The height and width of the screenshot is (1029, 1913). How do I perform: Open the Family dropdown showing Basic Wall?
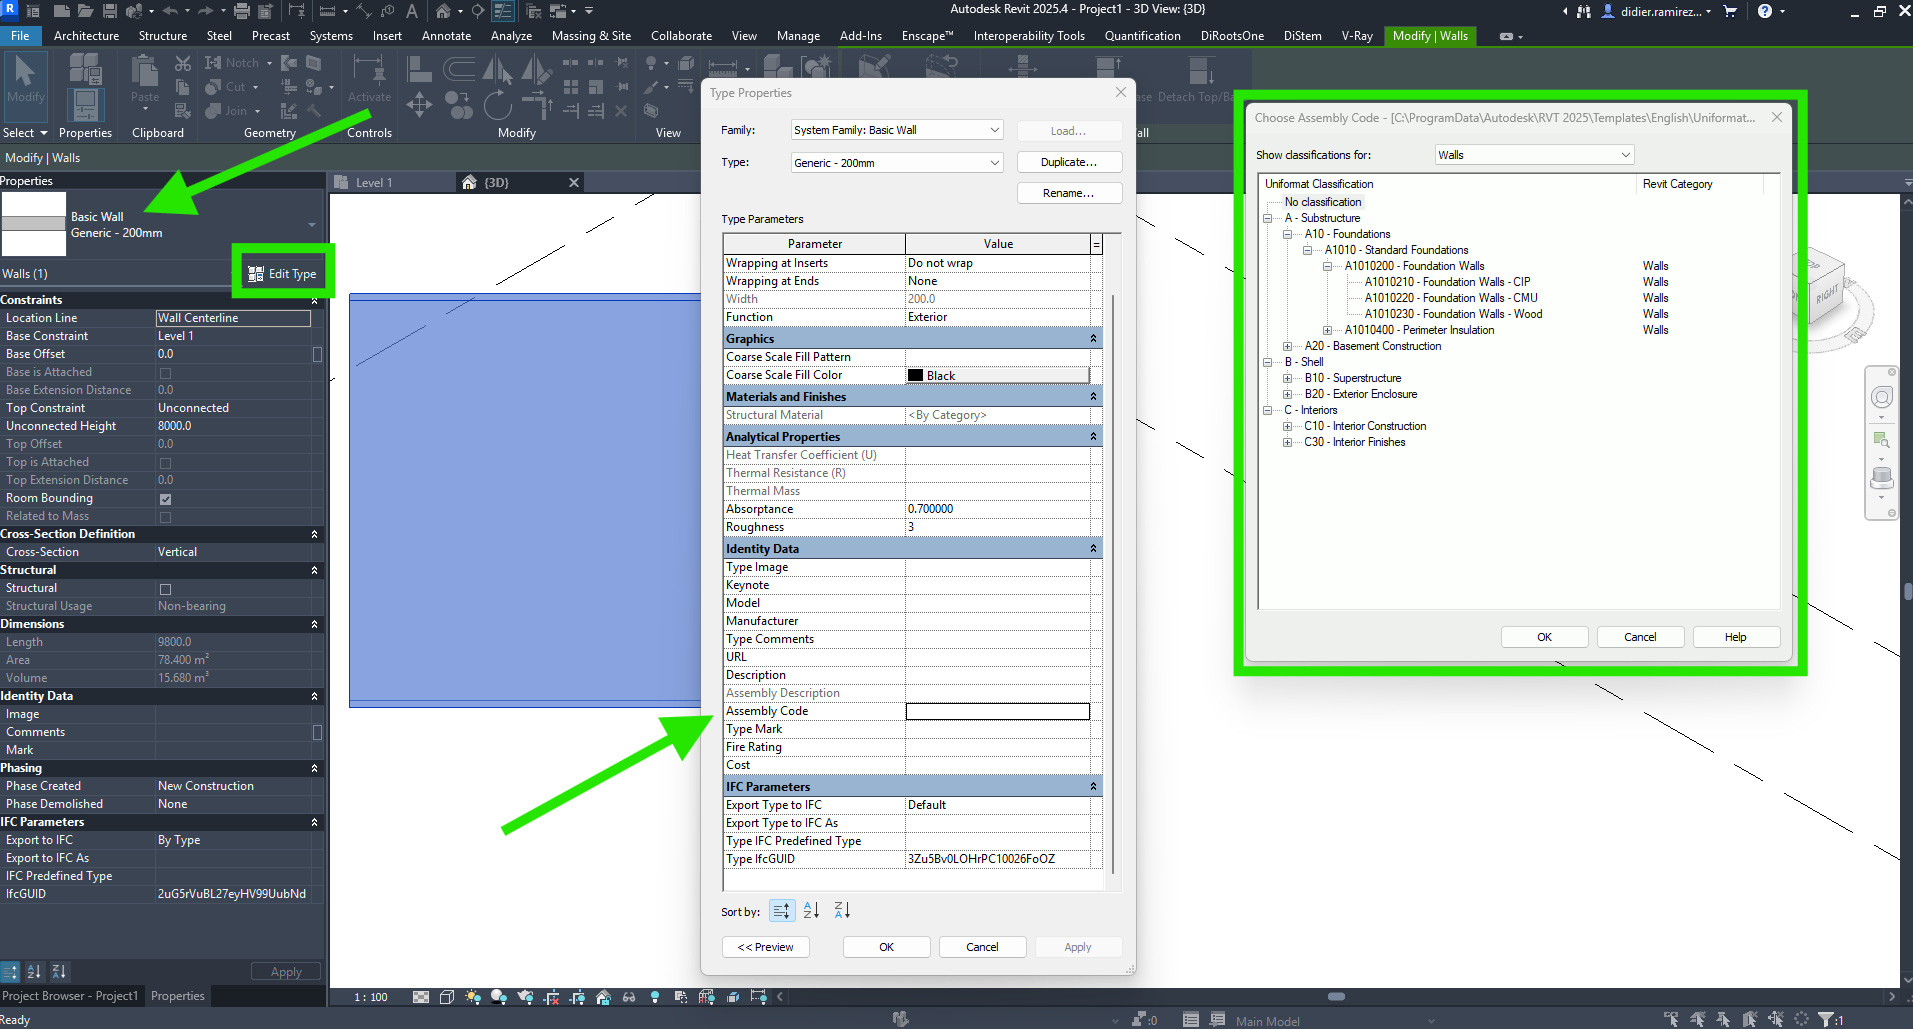pyautogui.click(x=893, y=130)
